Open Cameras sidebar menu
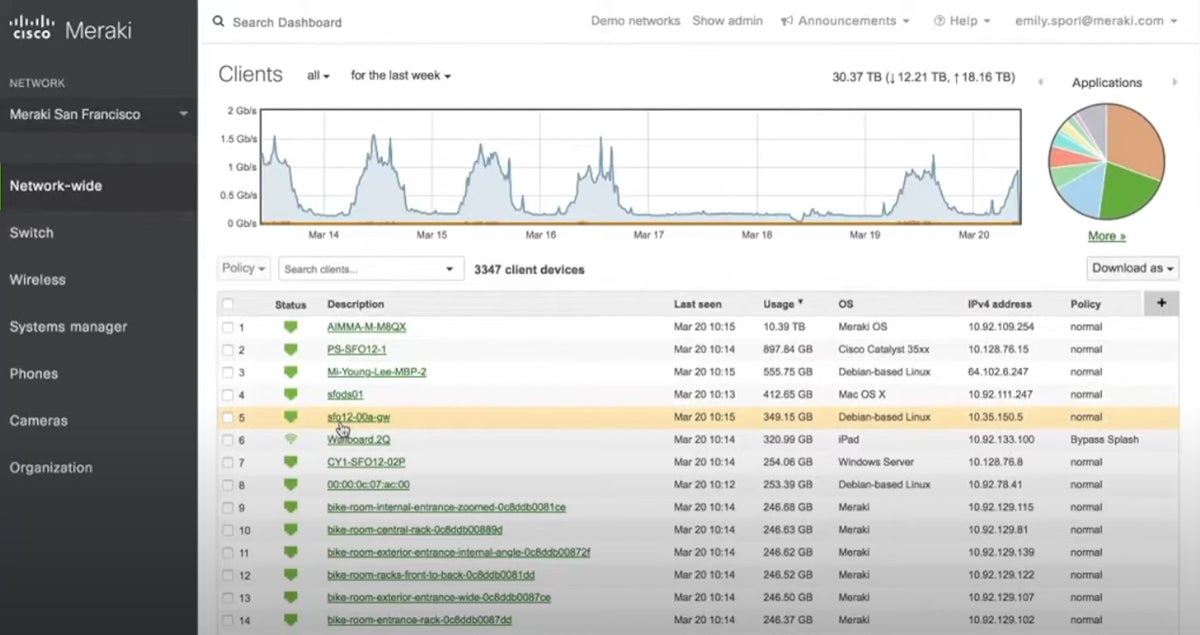This screenshot has width=1200, height=635. pyautogui.click(x=38, y=421)
